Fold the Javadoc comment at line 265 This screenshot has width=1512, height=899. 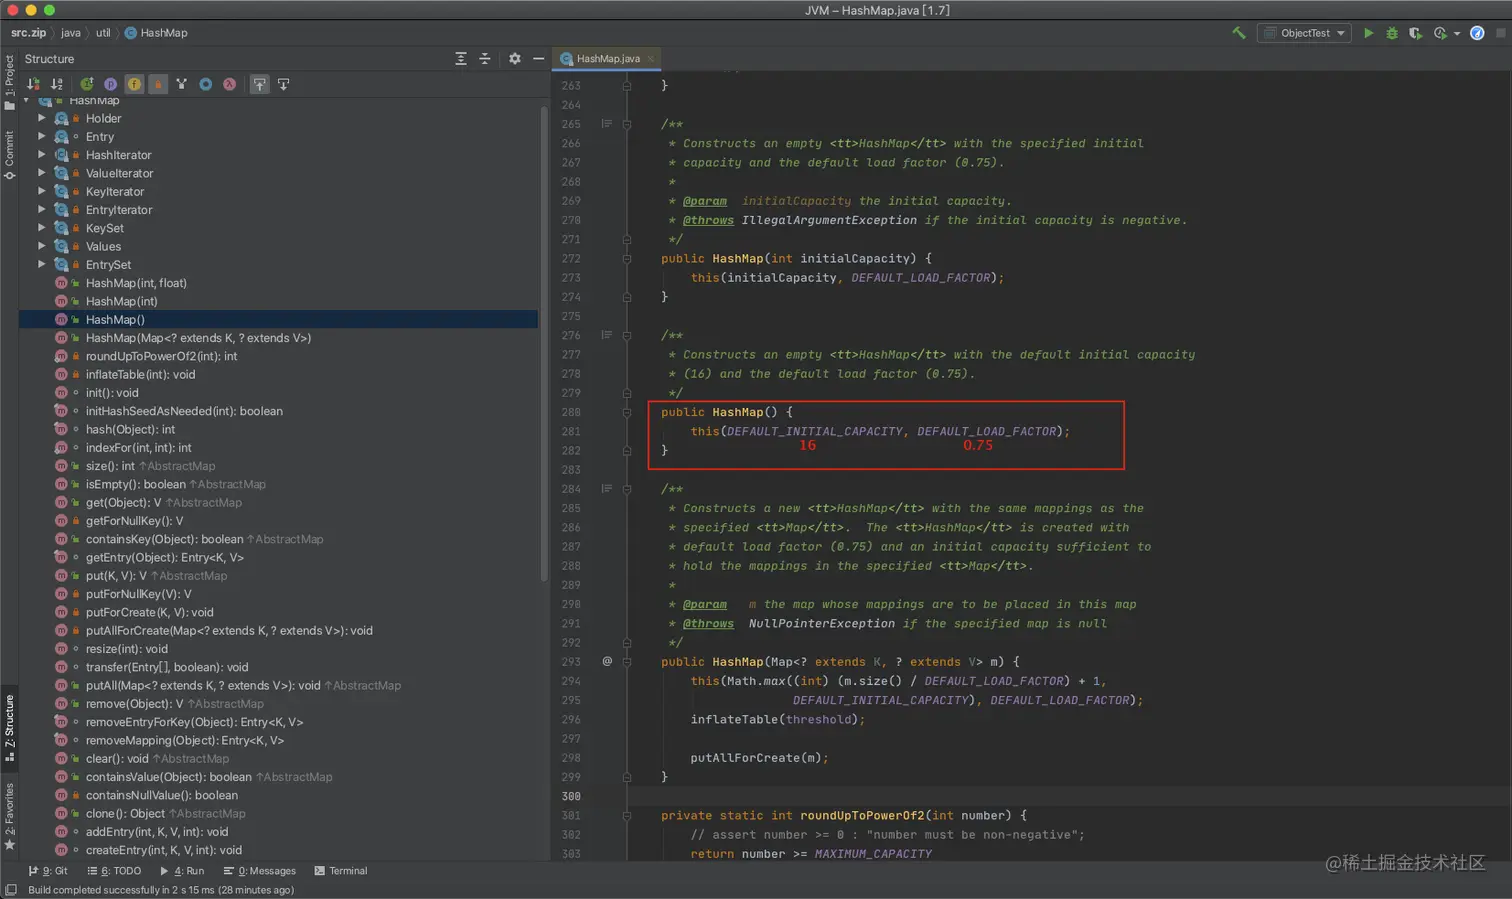[627, 124]
